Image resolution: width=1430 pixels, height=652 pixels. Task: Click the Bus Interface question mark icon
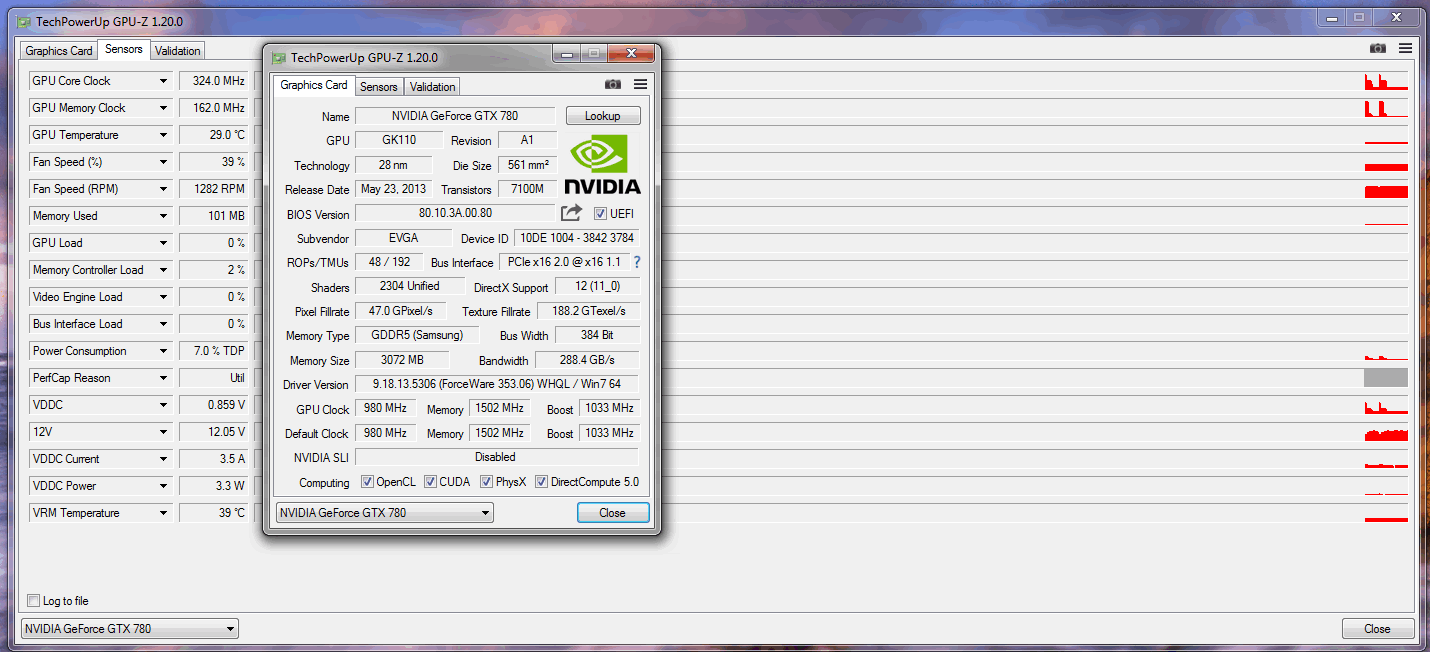(636, 262)
